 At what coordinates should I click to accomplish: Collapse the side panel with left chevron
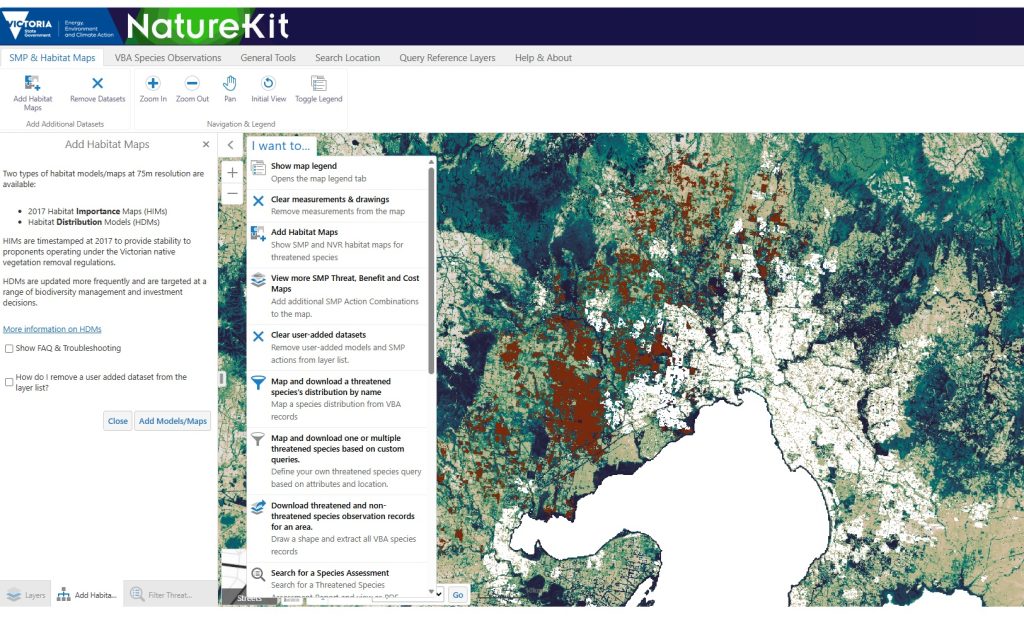[231, 145]
